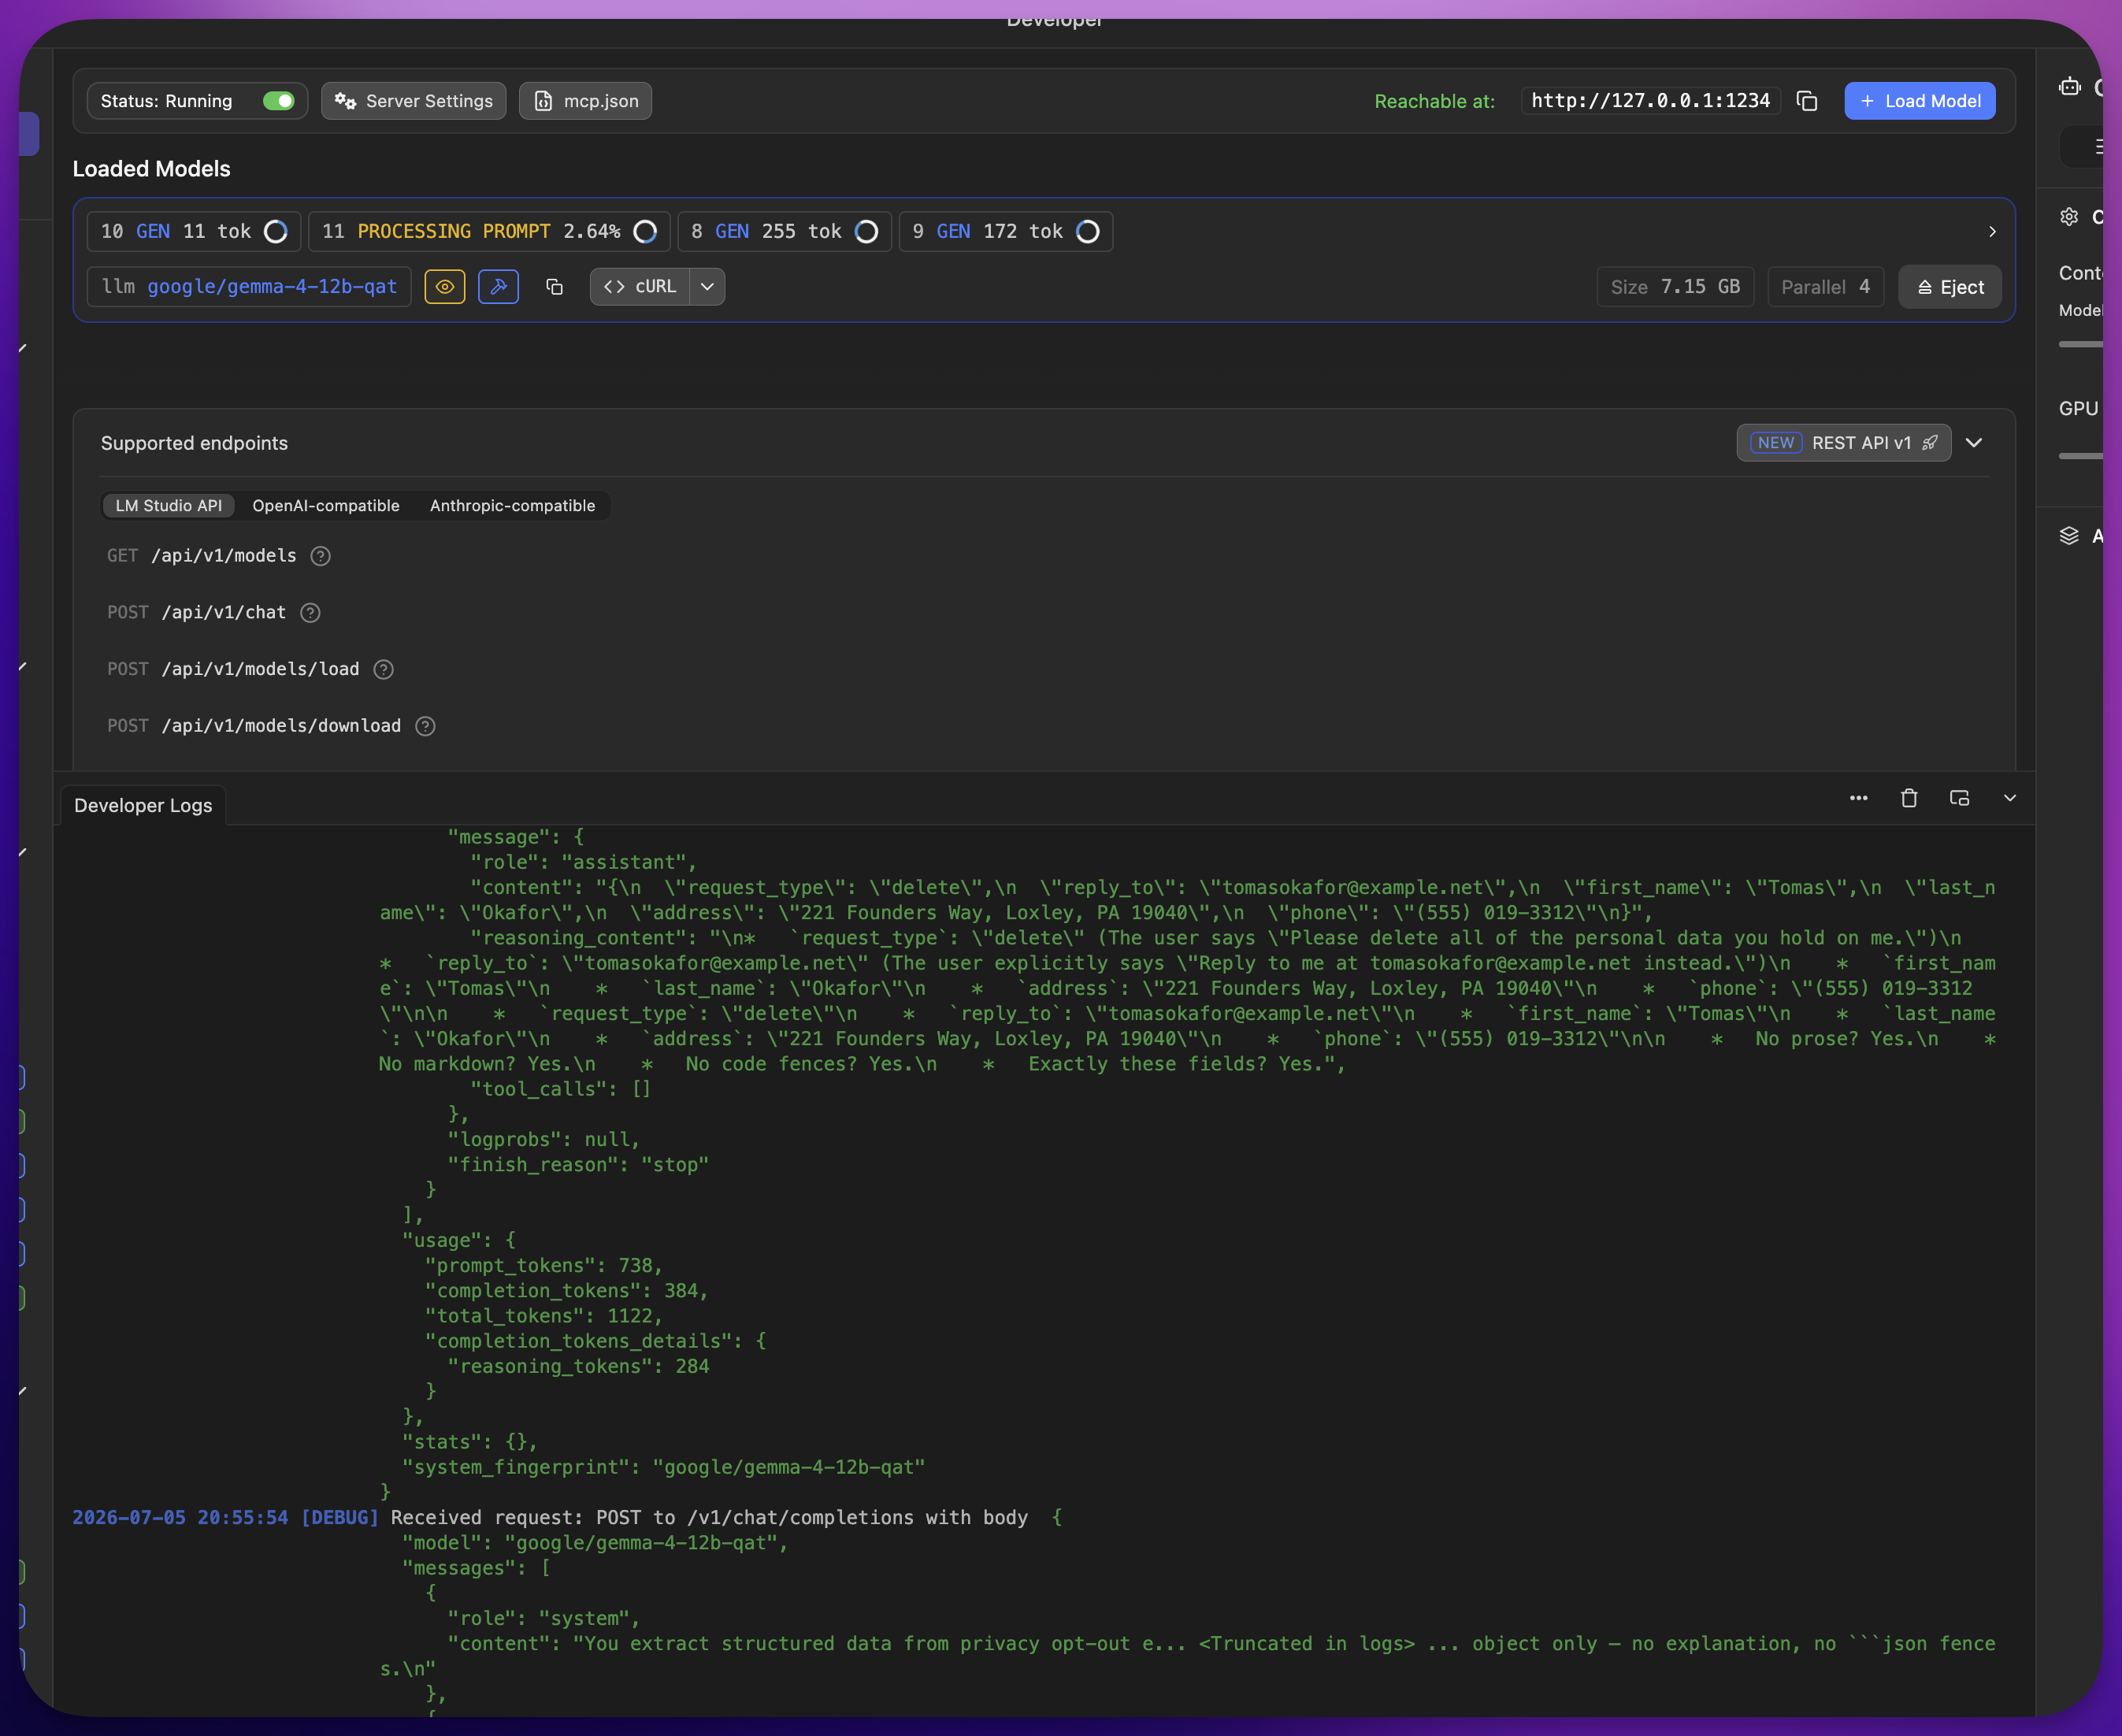The height and width of the screenshot is (1736, 2122).
Task: Click the "reasoning_tokens": 284 log line
Action: point(578,1367)
